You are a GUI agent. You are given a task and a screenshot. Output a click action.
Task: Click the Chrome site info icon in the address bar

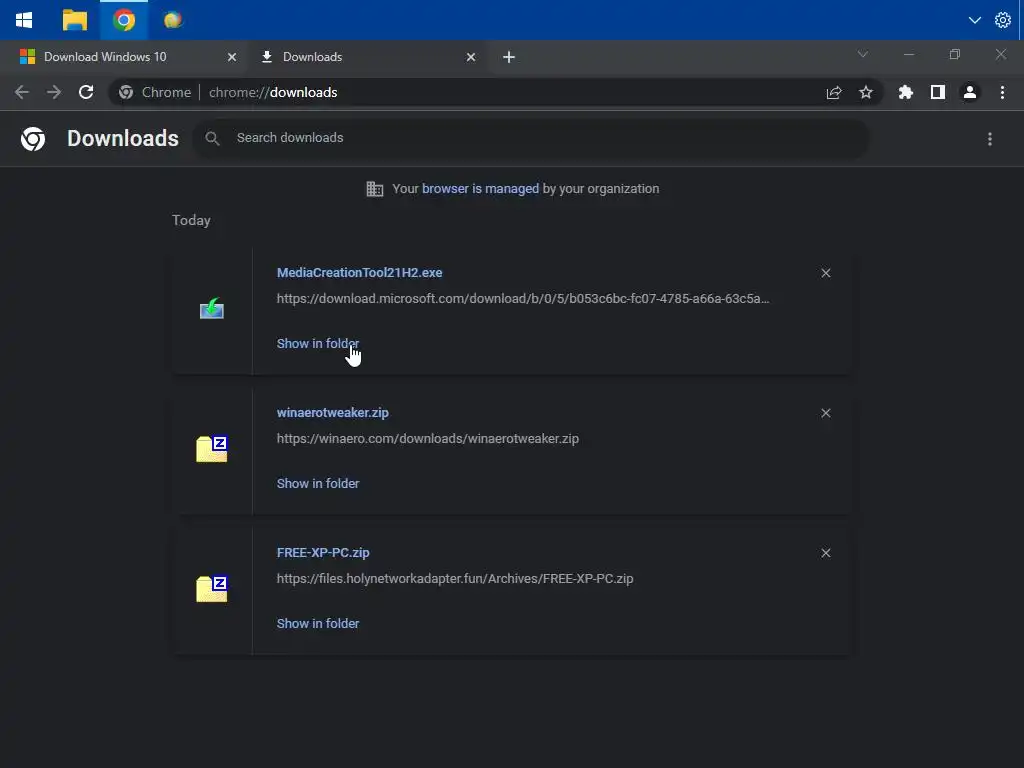click(126, 93)
